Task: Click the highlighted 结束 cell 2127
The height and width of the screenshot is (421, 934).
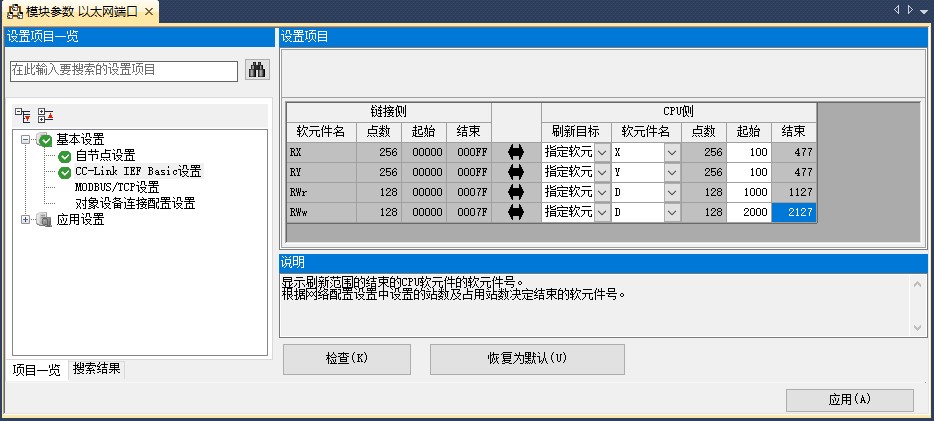Action: (794, 213)
